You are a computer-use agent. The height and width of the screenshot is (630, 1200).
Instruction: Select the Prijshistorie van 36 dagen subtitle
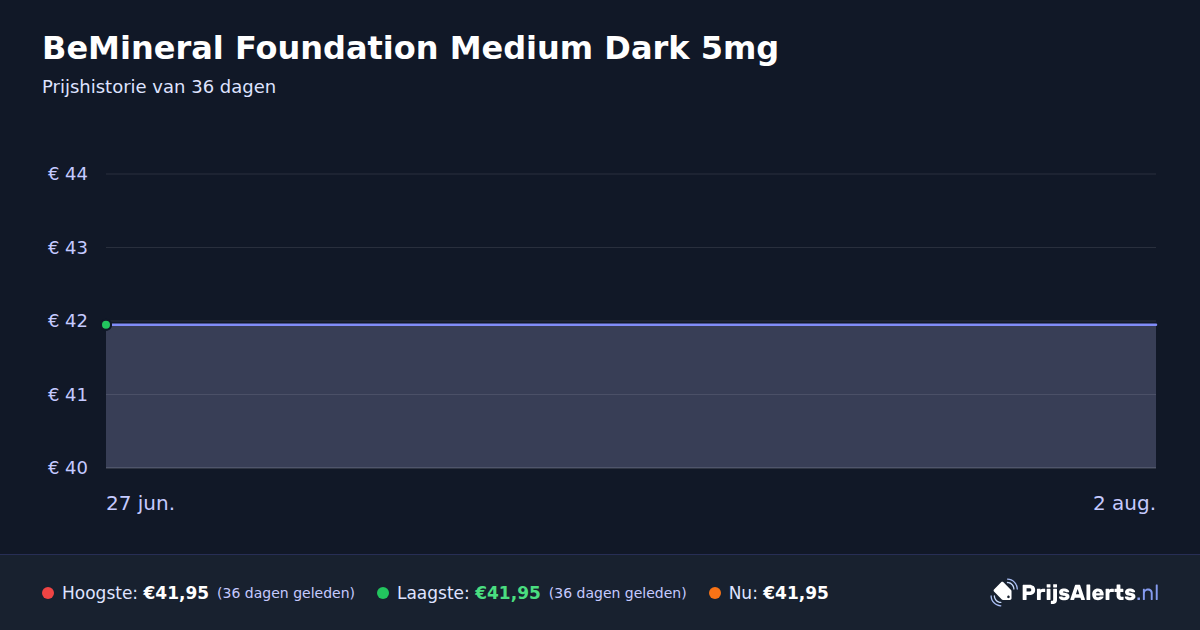[159, 87]
